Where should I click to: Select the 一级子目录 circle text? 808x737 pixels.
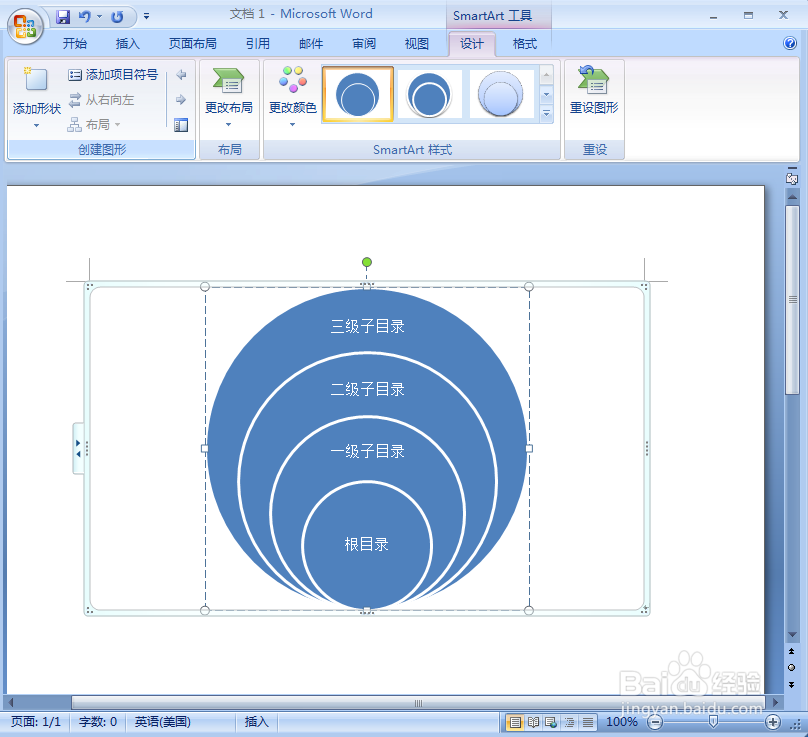pyautogui.click(x=367, y=451)
